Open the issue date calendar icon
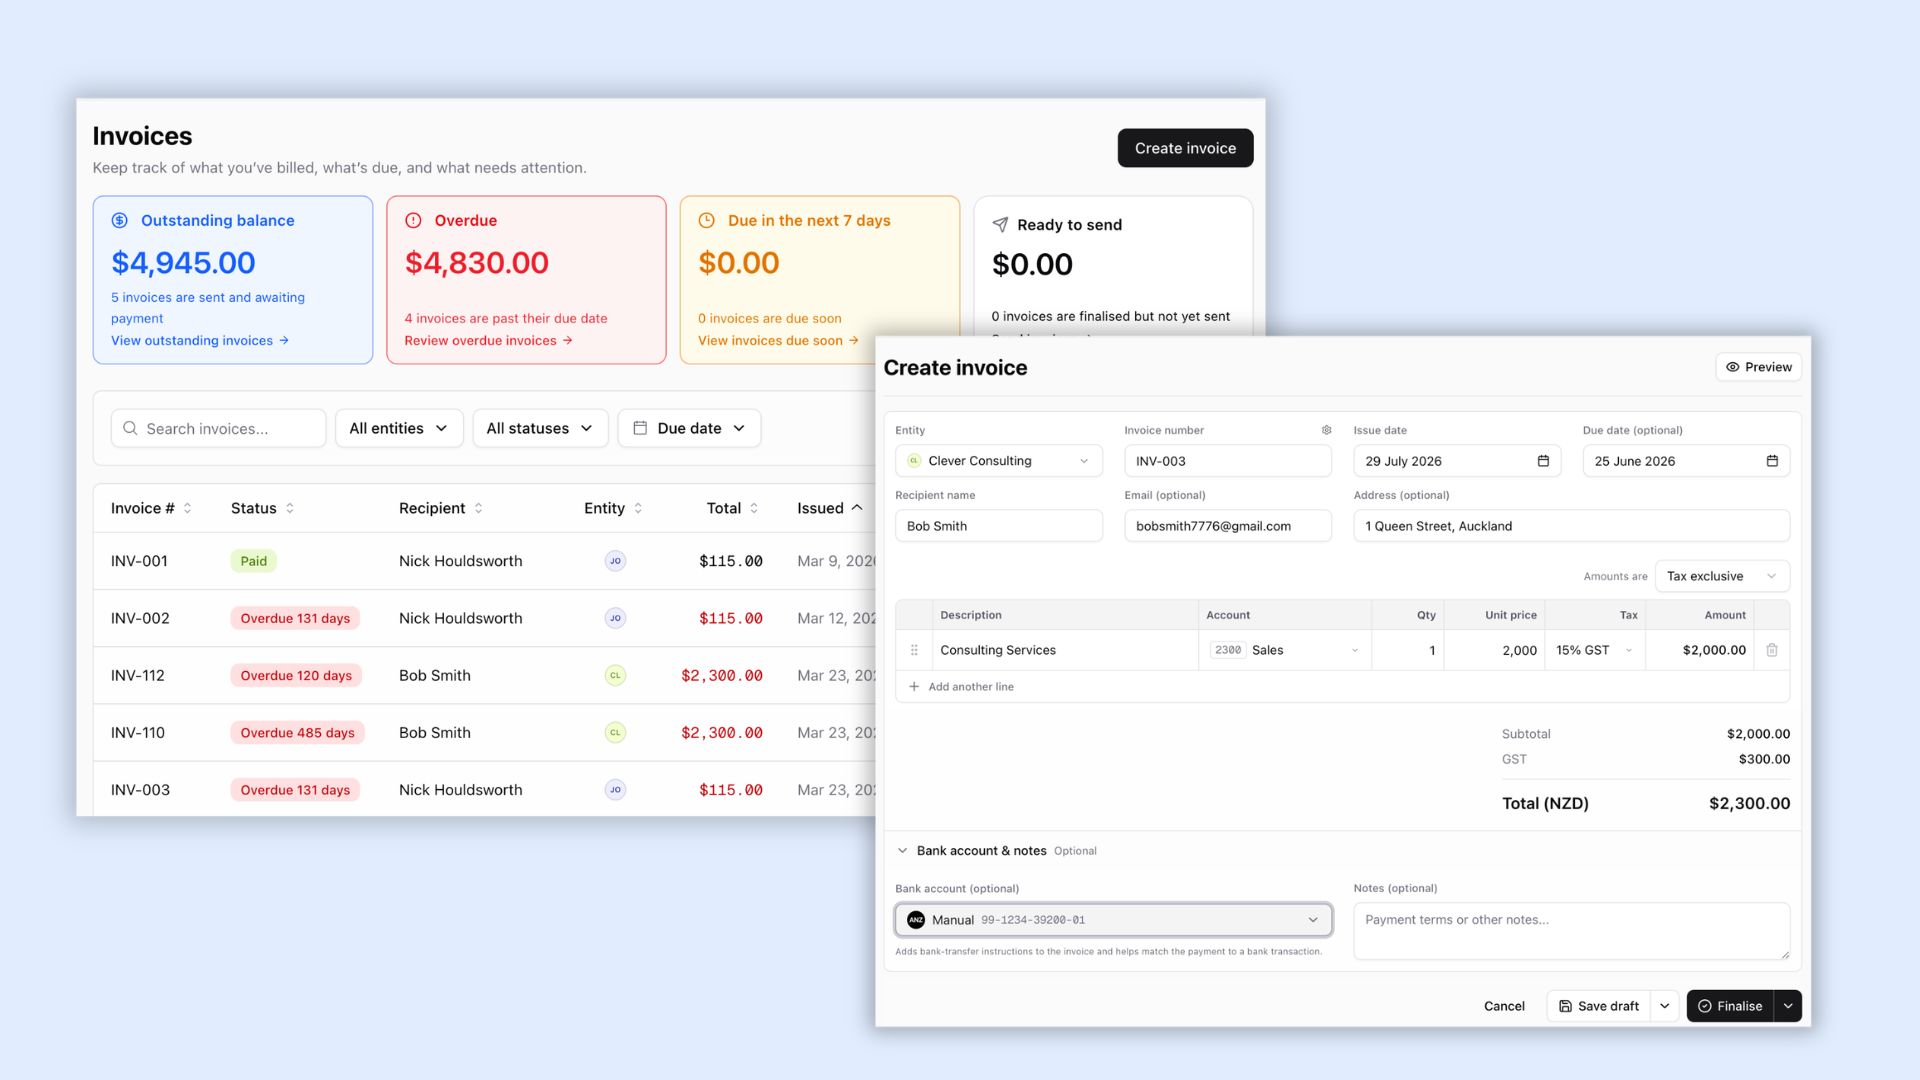 click(x=1543, y=461)
